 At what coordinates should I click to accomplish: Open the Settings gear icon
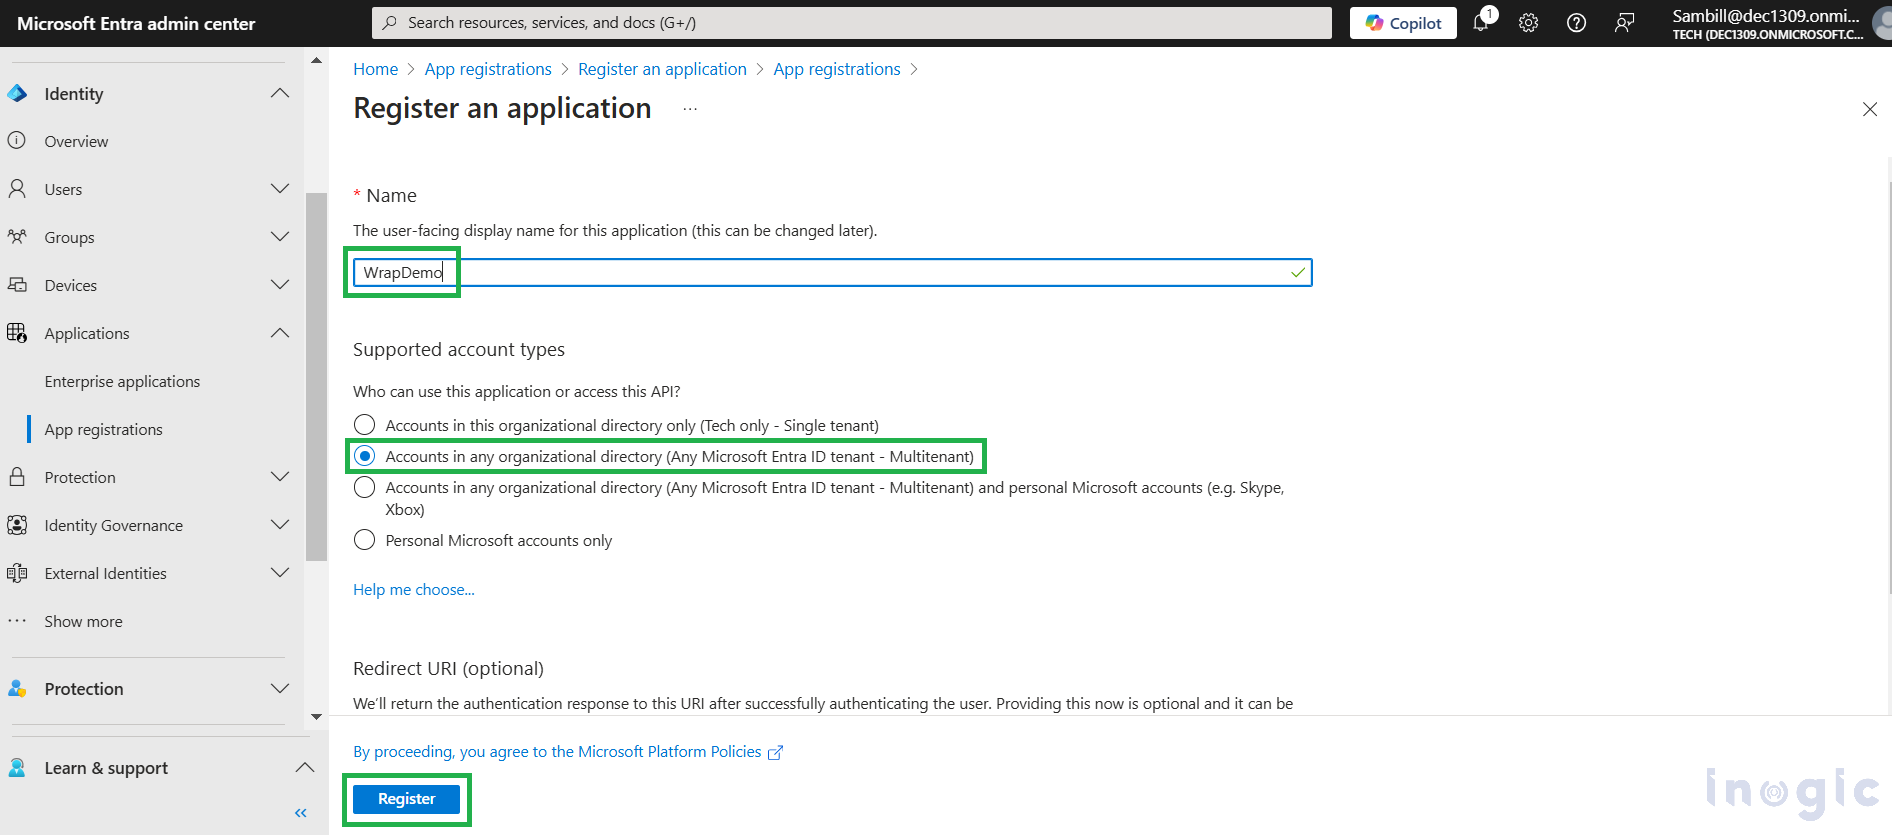click(1528, 23)
